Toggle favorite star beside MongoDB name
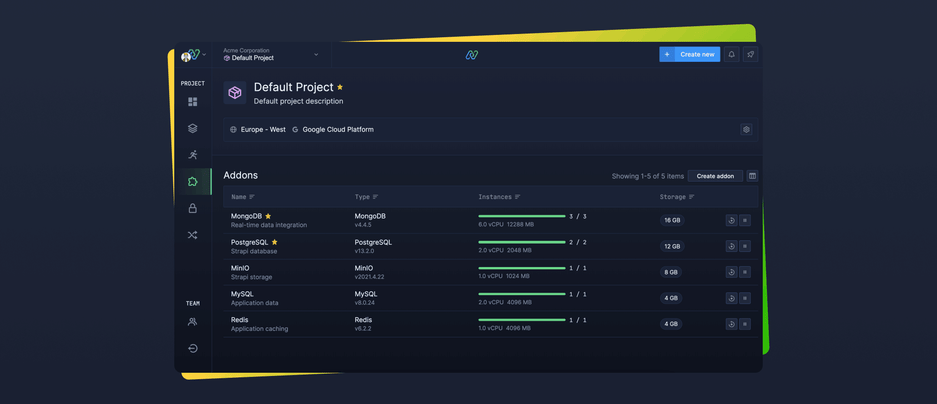This screenshot has height=404, width=937. pyautogui.click(x=268, y=216)
